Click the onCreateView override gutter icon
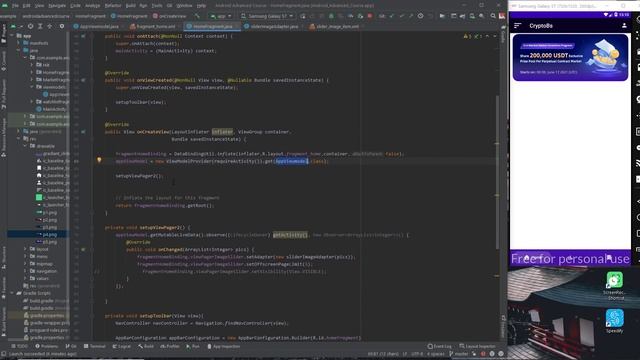 pyautogui.click(x=83, y=132)
